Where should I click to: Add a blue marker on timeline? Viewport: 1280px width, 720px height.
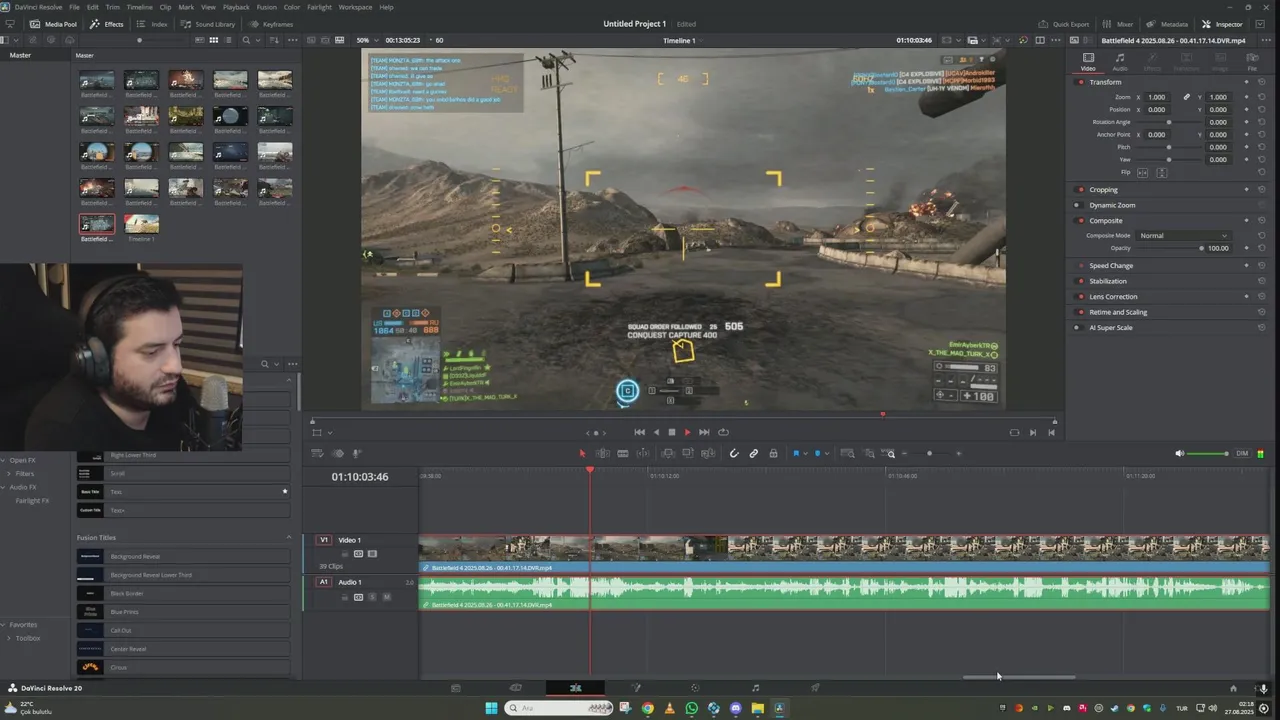tap(817, 454)
